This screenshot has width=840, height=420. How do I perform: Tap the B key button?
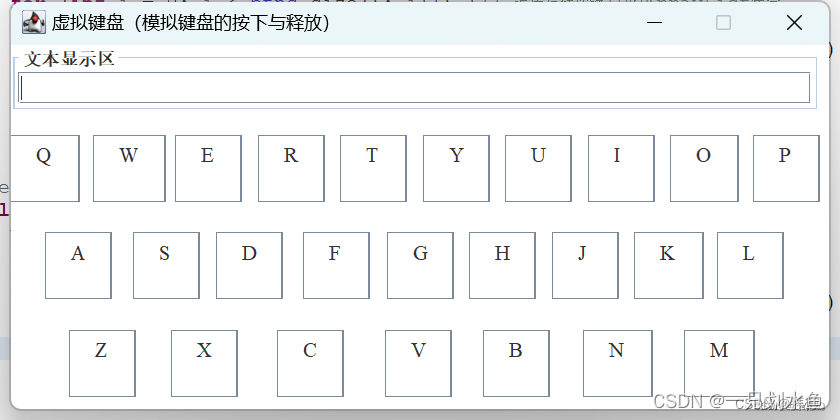click(x=516, y=363)
